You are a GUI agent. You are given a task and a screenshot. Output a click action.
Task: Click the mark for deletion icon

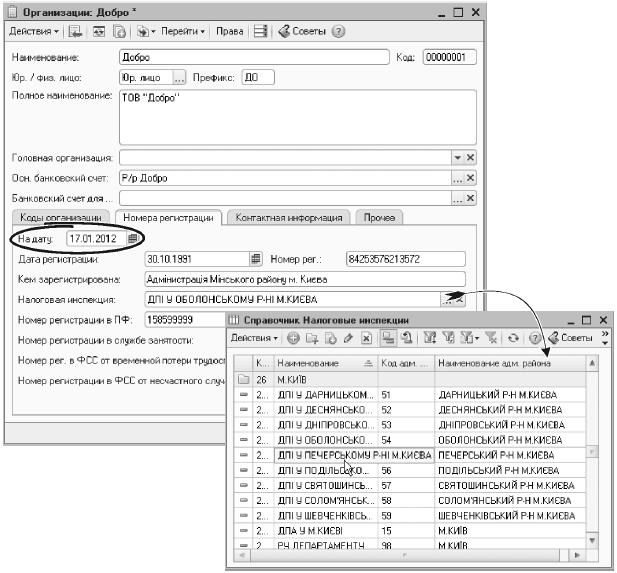point(365,338)
